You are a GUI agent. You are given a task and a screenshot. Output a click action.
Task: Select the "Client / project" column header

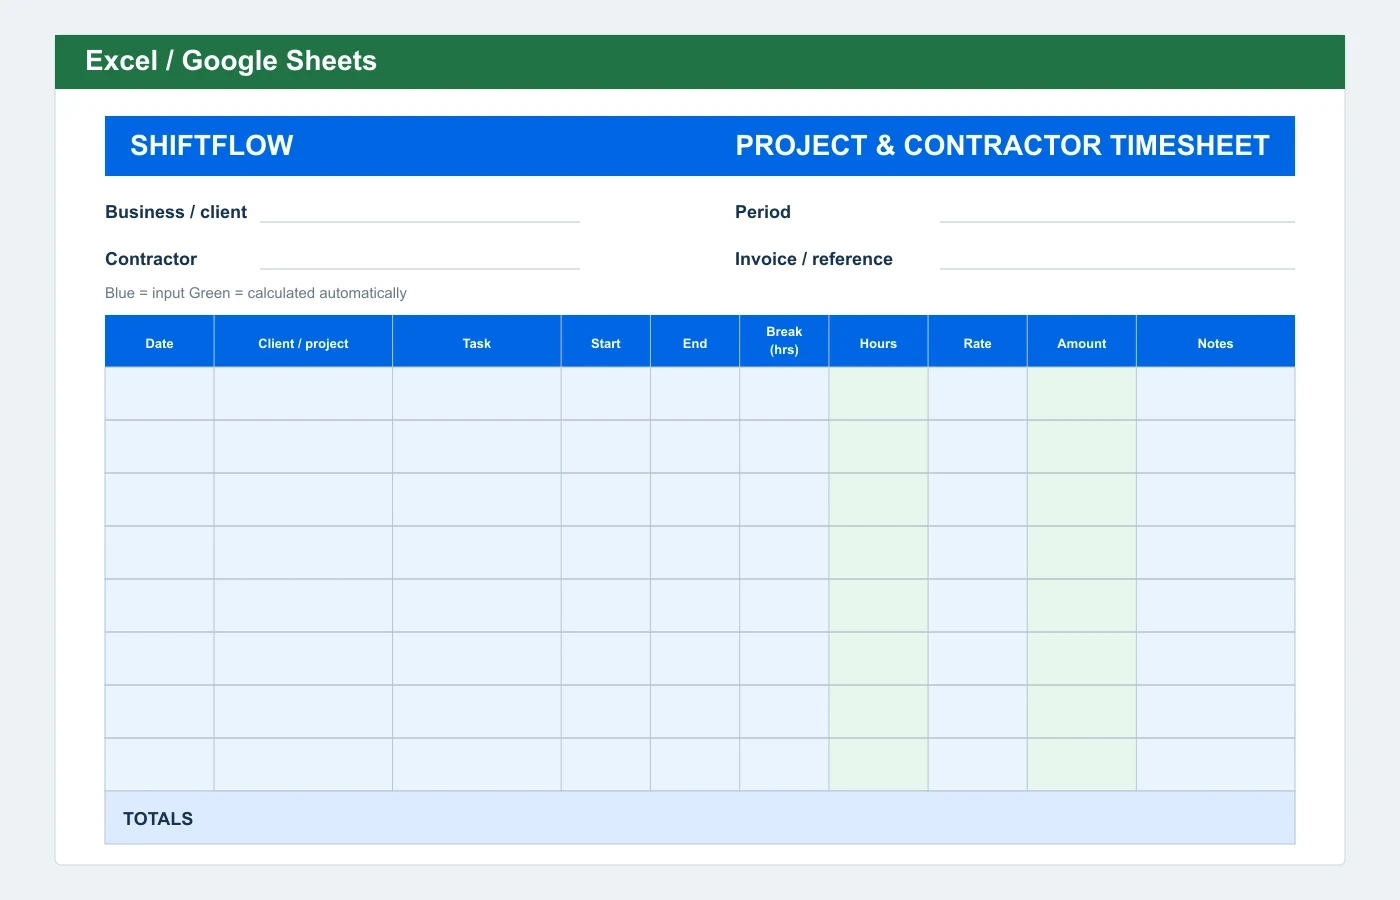pos(303,342)
